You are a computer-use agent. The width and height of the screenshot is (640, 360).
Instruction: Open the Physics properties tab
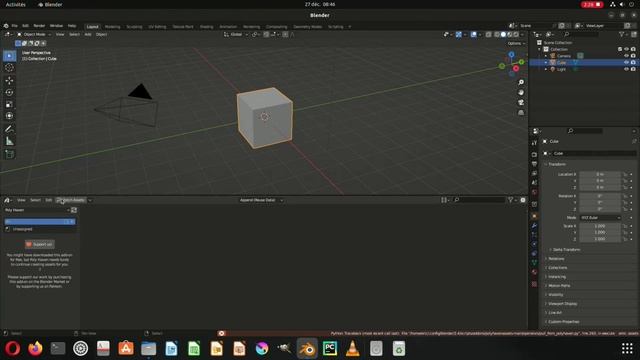click(534, 244)
